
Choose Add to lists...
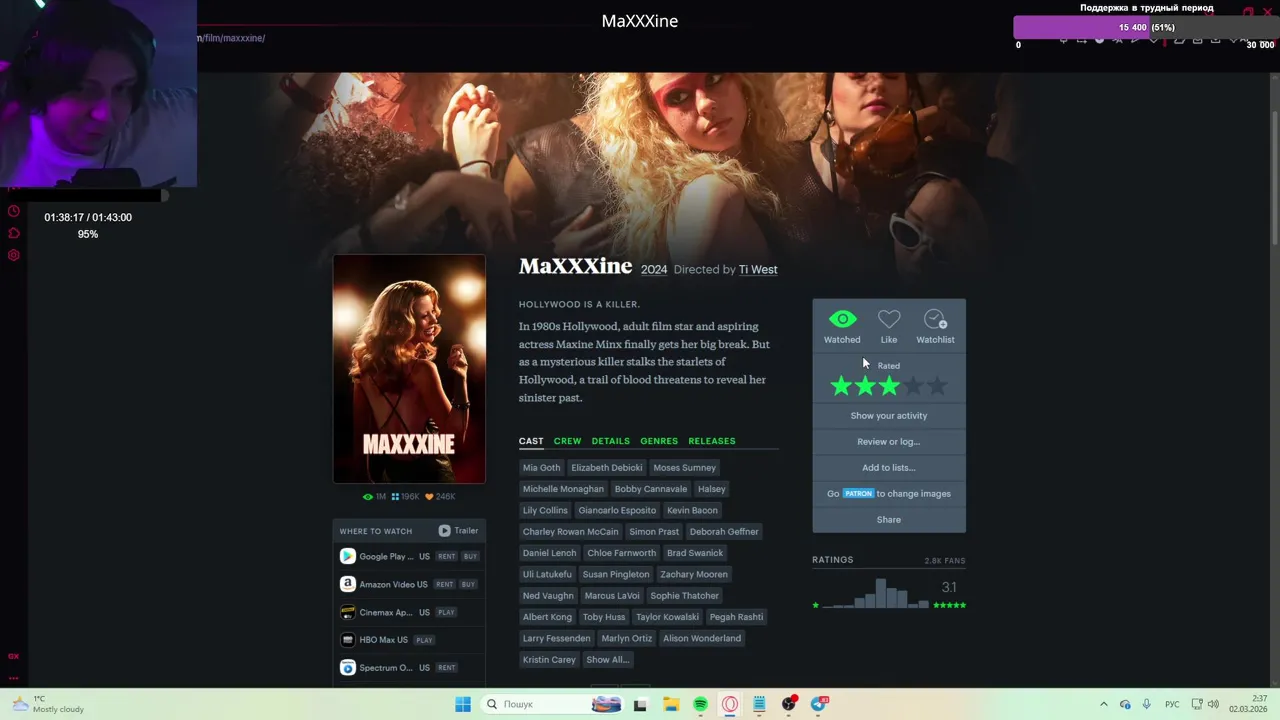[889, 468]
